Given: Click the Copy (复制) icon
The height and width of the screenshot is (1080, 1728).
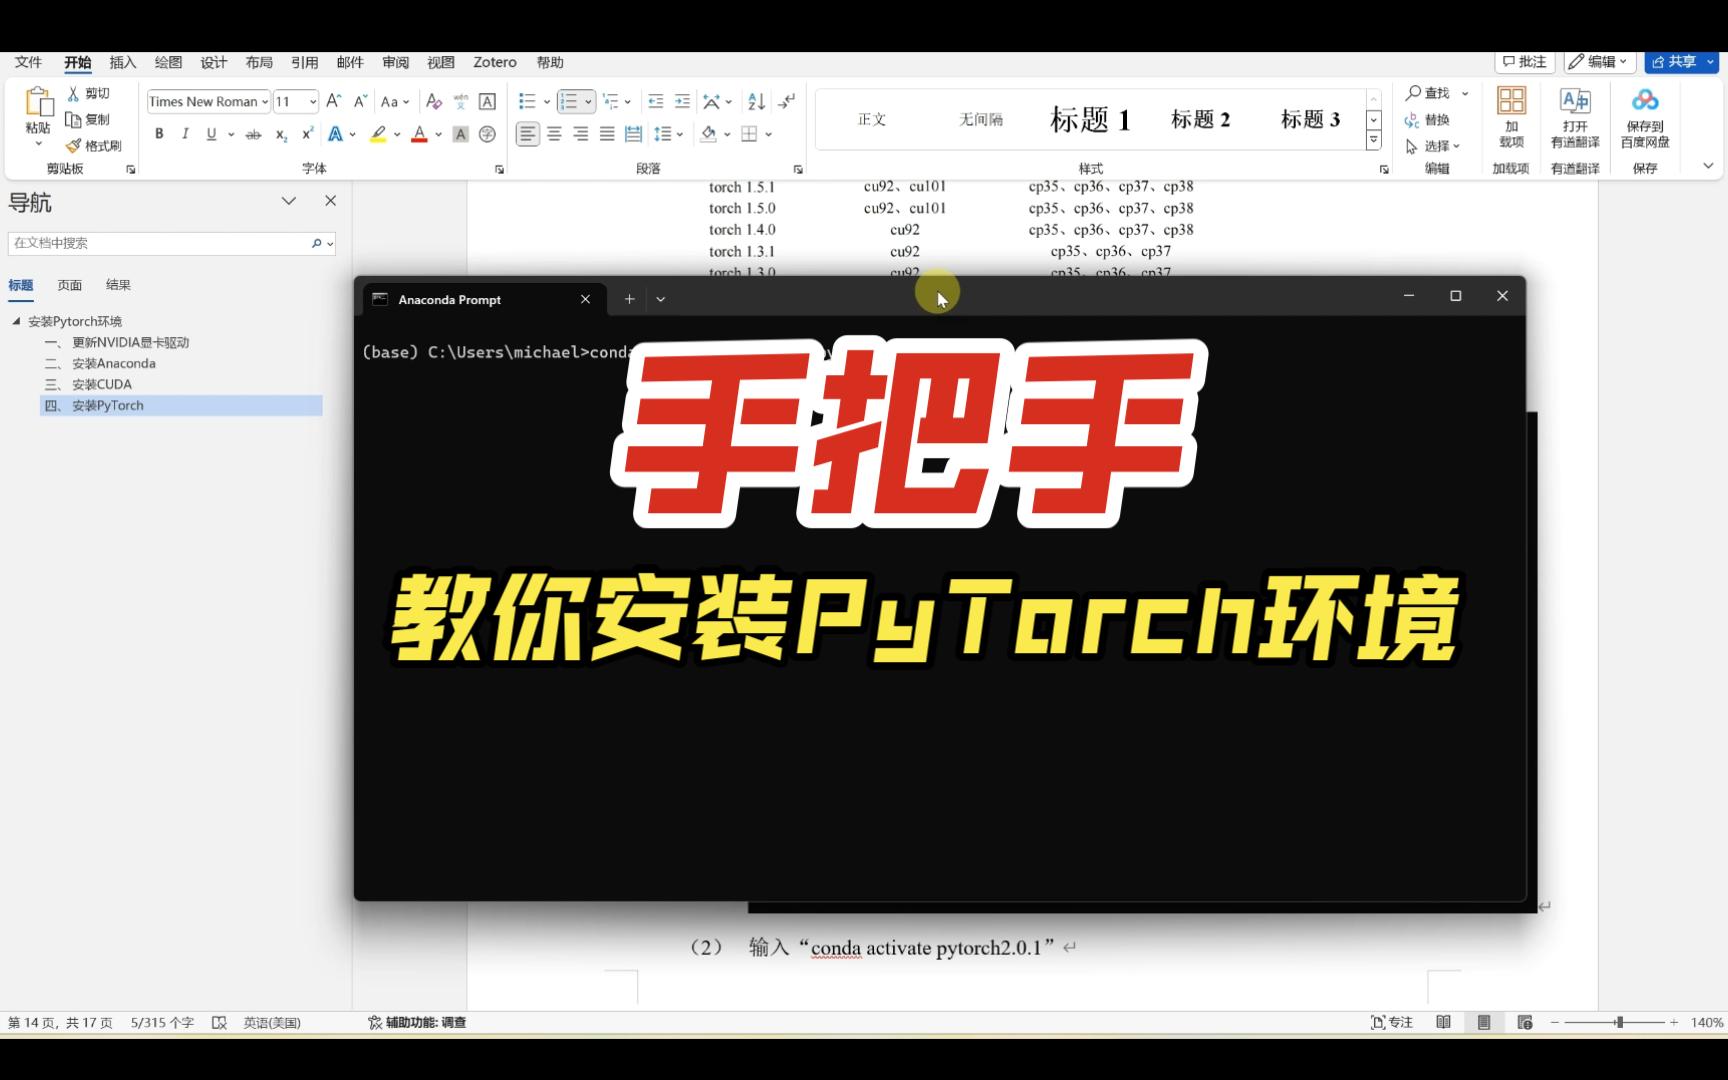Looking at the screenshot, I should pyautogui.click(x=73, y=119).
